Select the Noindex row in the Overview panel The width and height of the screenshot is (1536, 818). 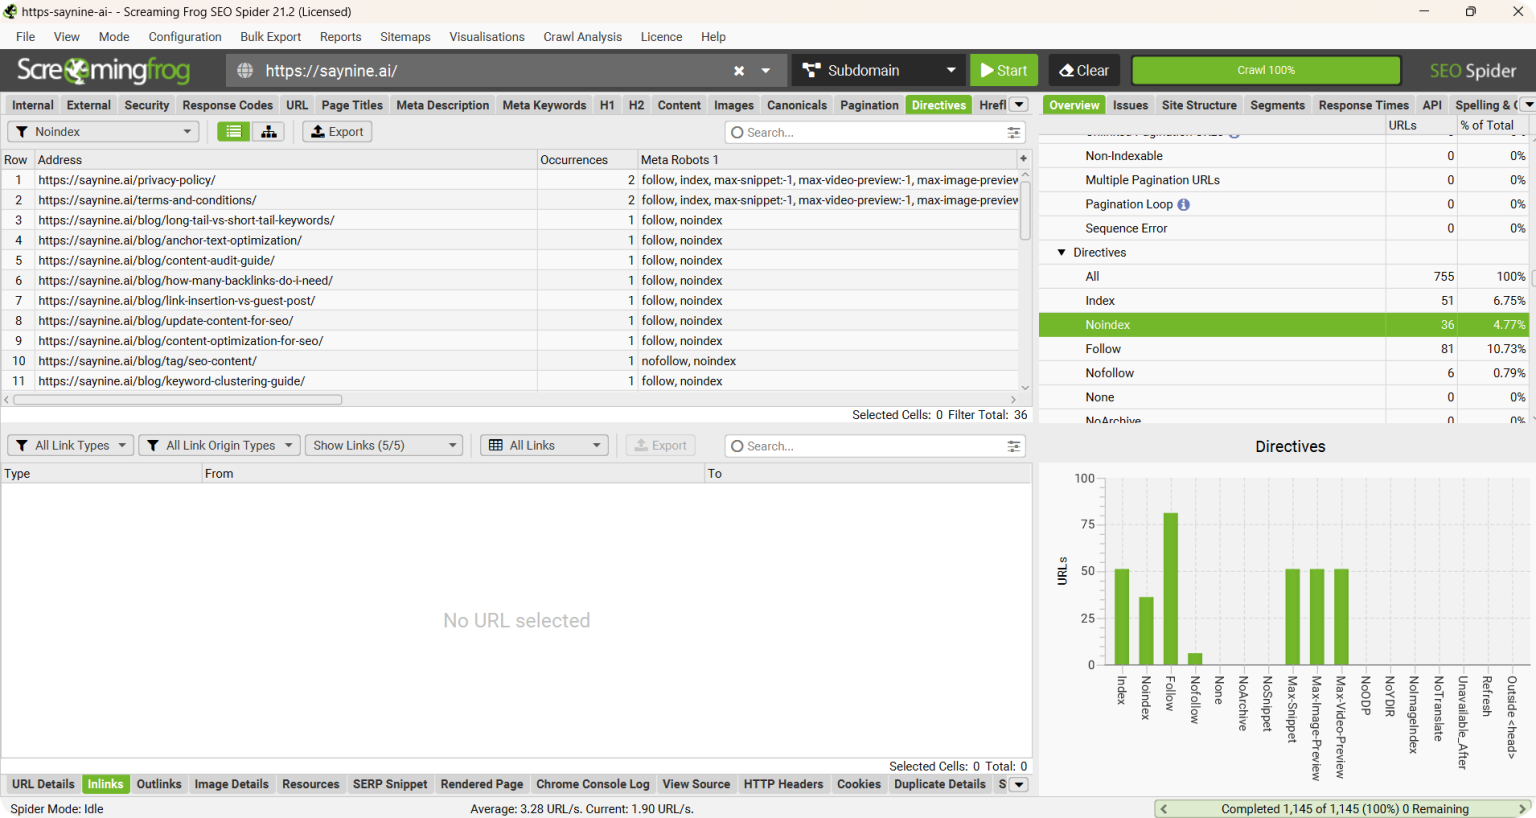tap(1283, 325)
